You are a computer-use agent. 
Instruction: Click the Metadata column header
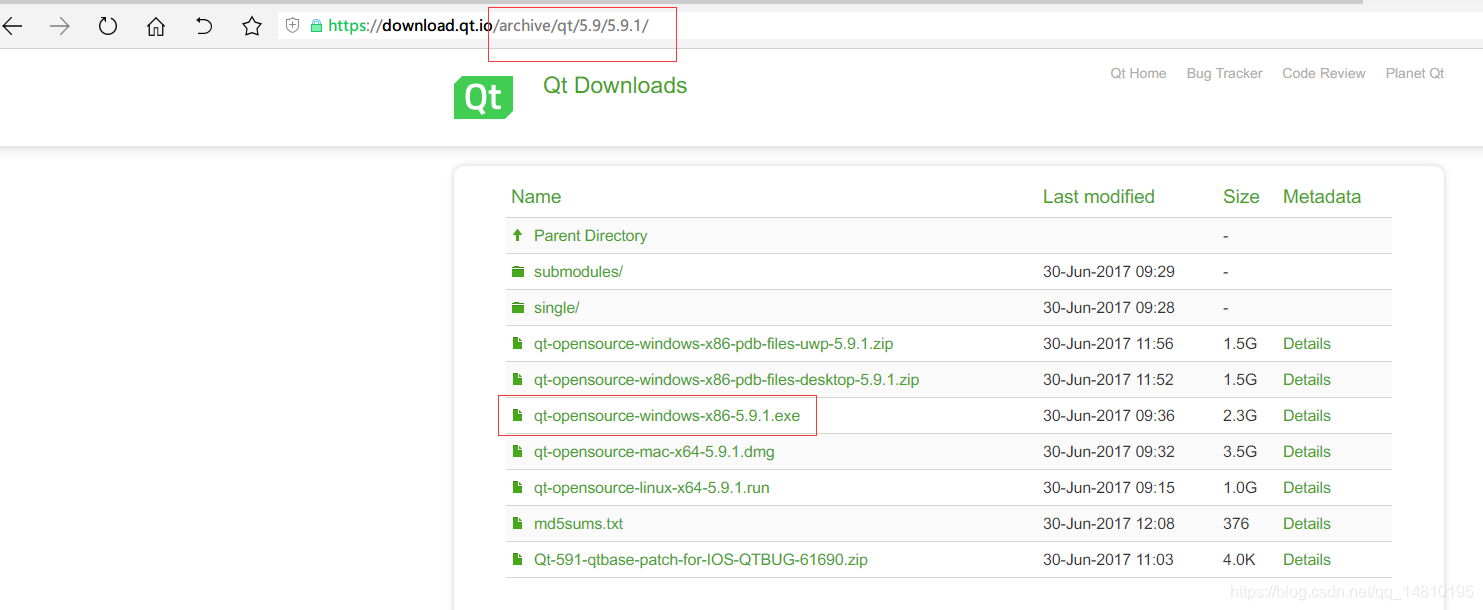point(1322,197)
